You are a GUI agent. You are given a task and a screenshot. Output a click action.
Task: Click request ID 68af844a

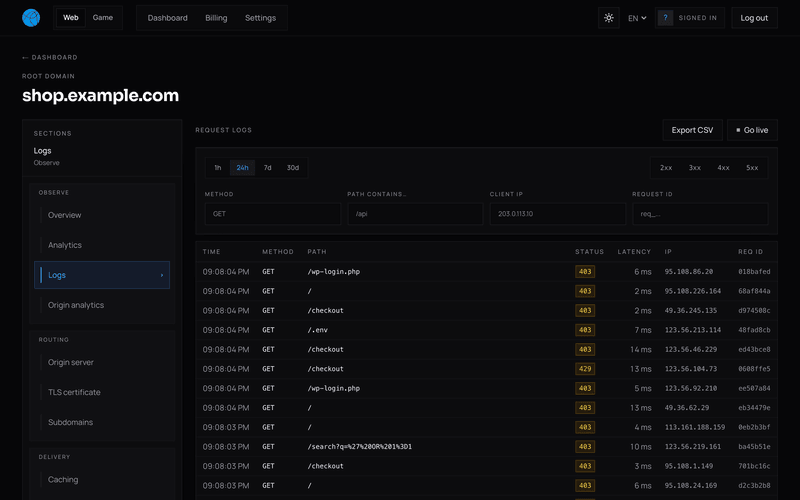point(754,291)
